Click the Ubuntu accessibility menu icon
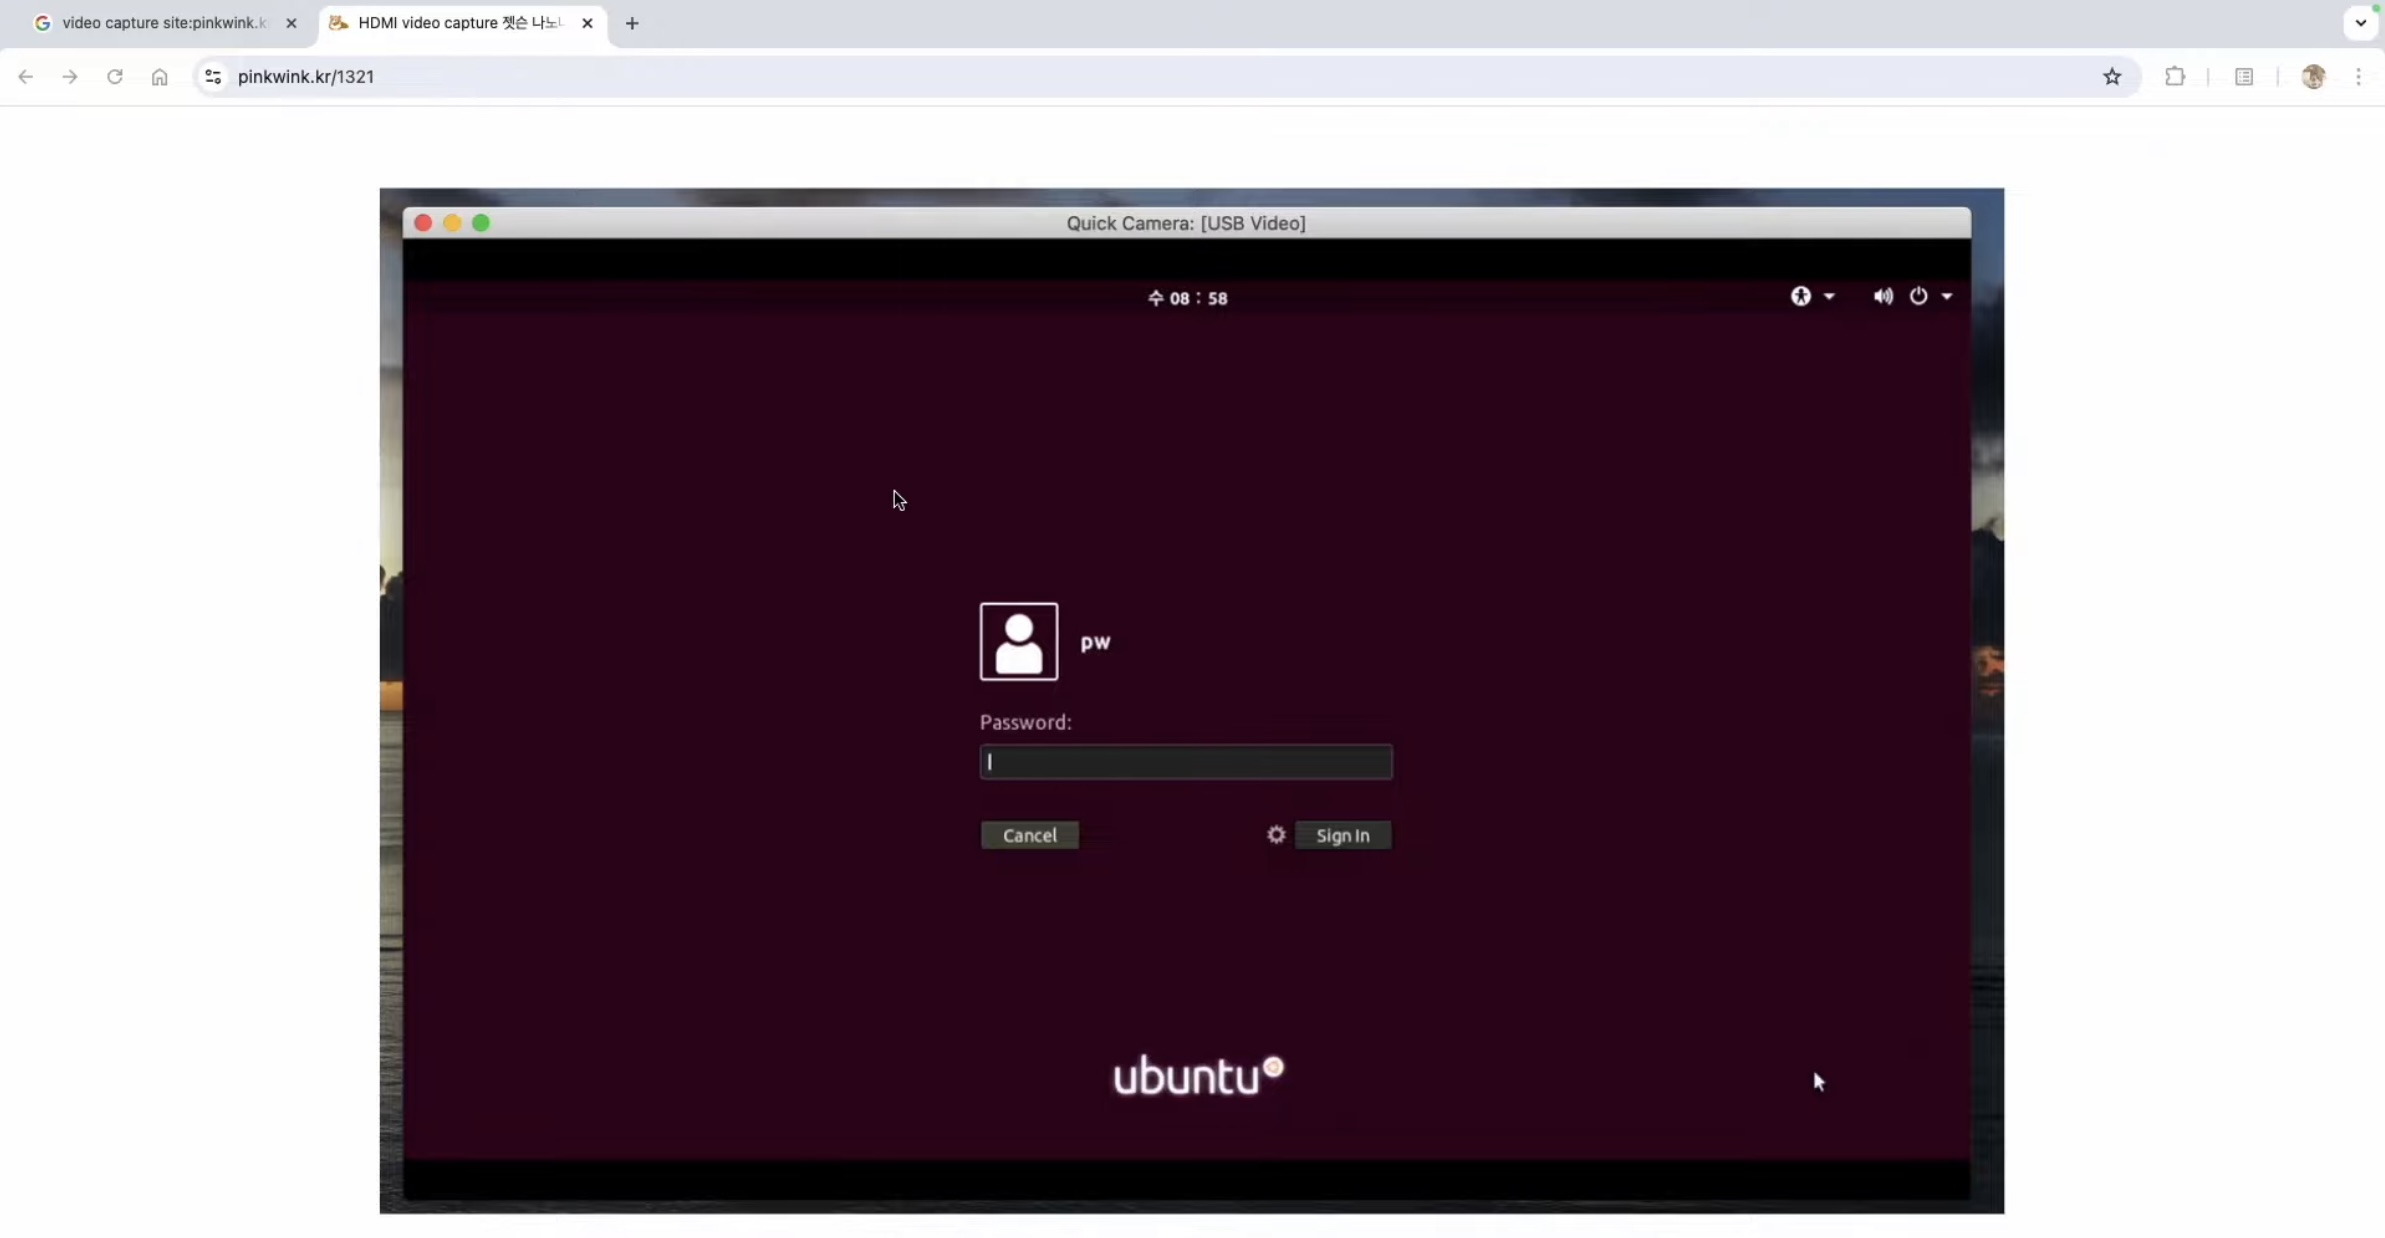Image resolution: width=2385 pixels, height=1238 pixels. tap(1801, 296)
